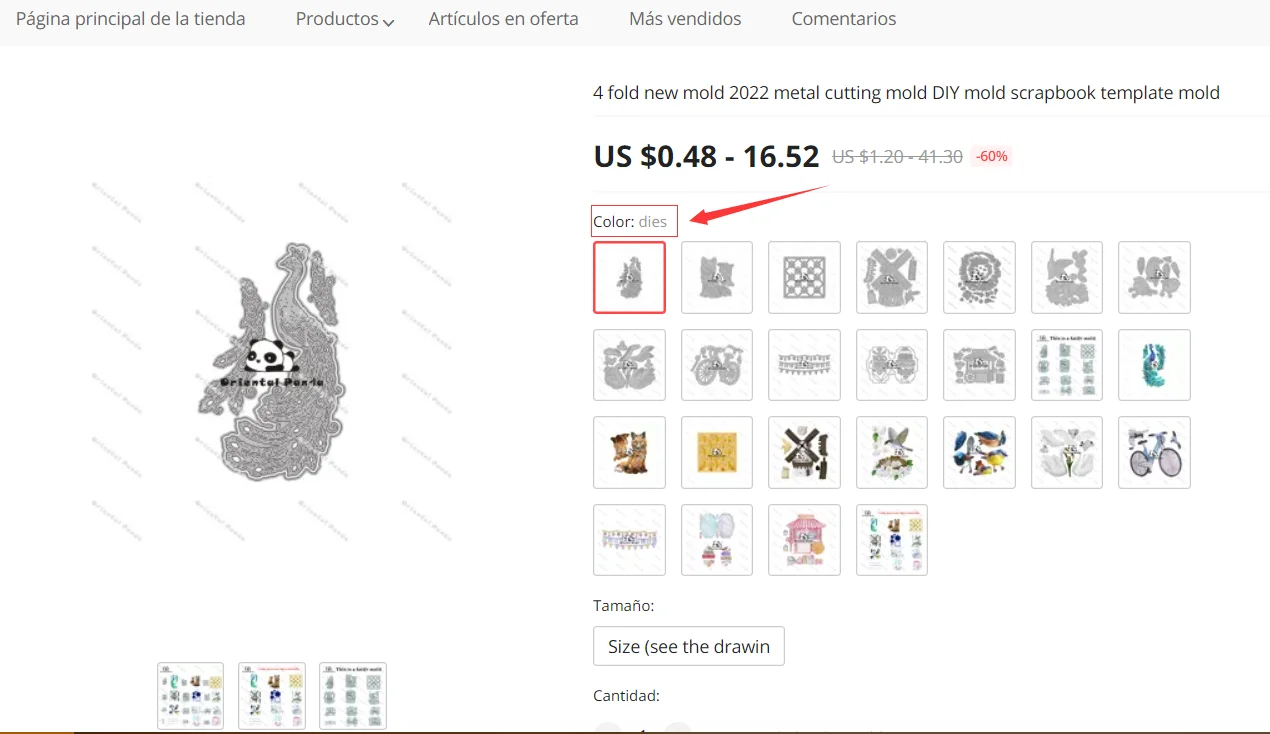Click the main peacock die product image

271,363
